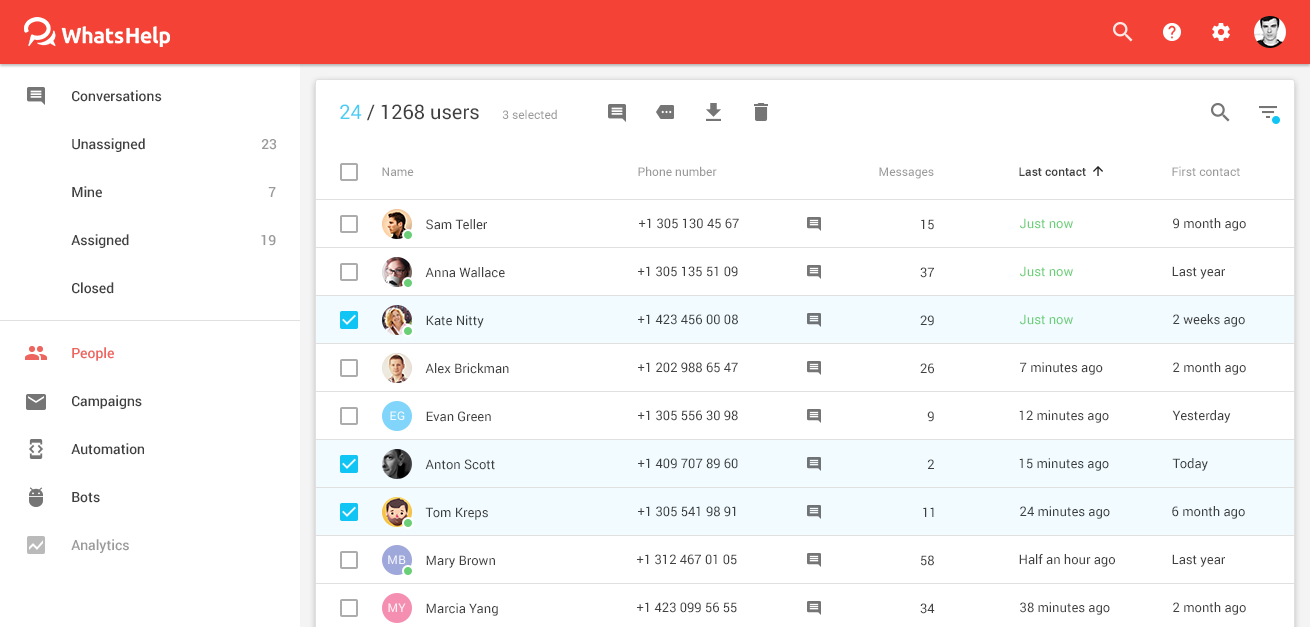Viewport: 1310px width, 627px height.
Task: Toggle the select-all checkbox in the table header
Action: coord(349,172)
